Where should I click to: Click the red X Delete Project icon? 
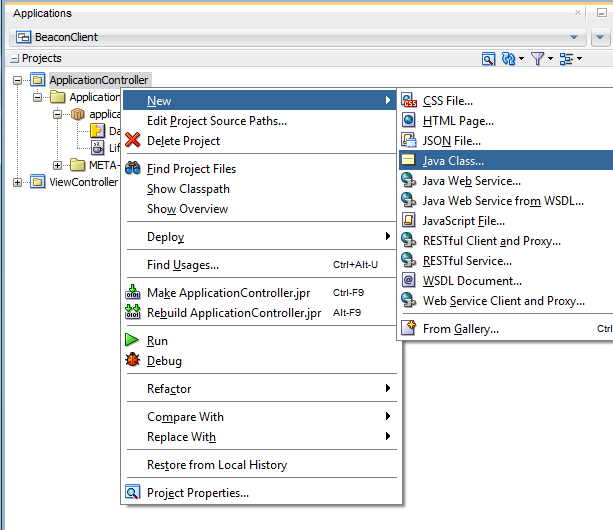tap(133, 140)
